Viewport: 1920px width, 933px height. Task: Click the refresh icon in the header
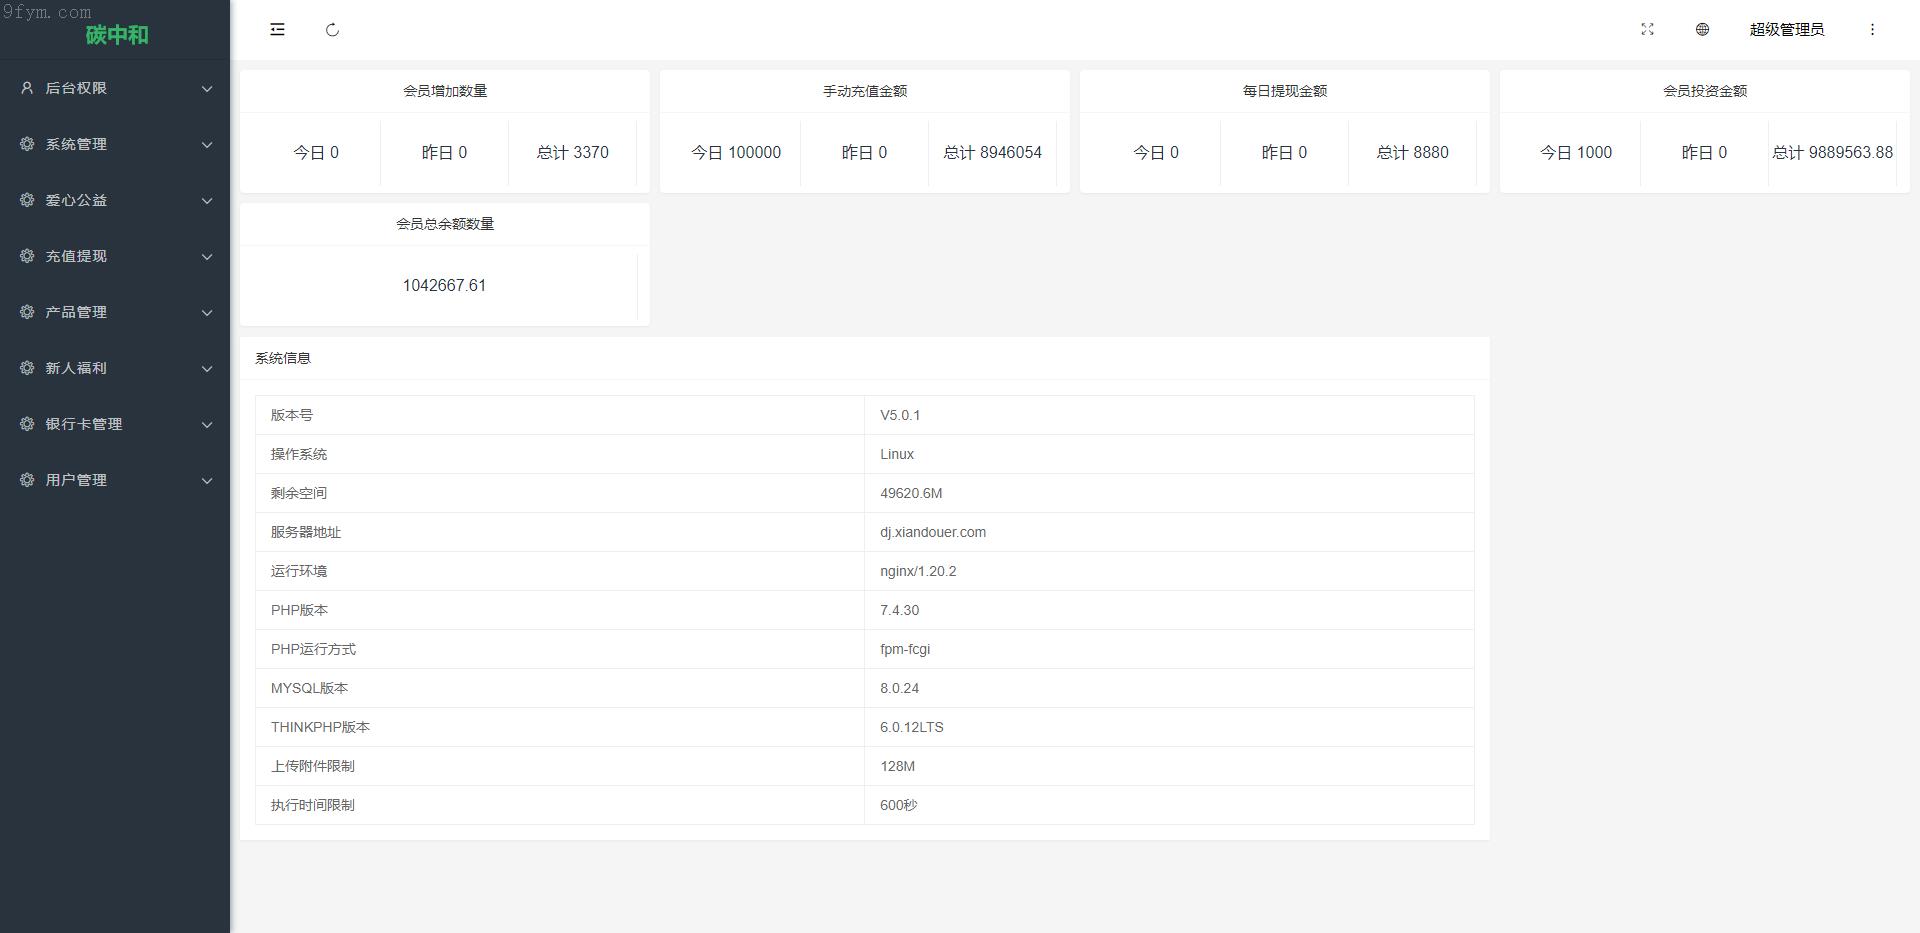pyautogui.click(x=333, y=30)
